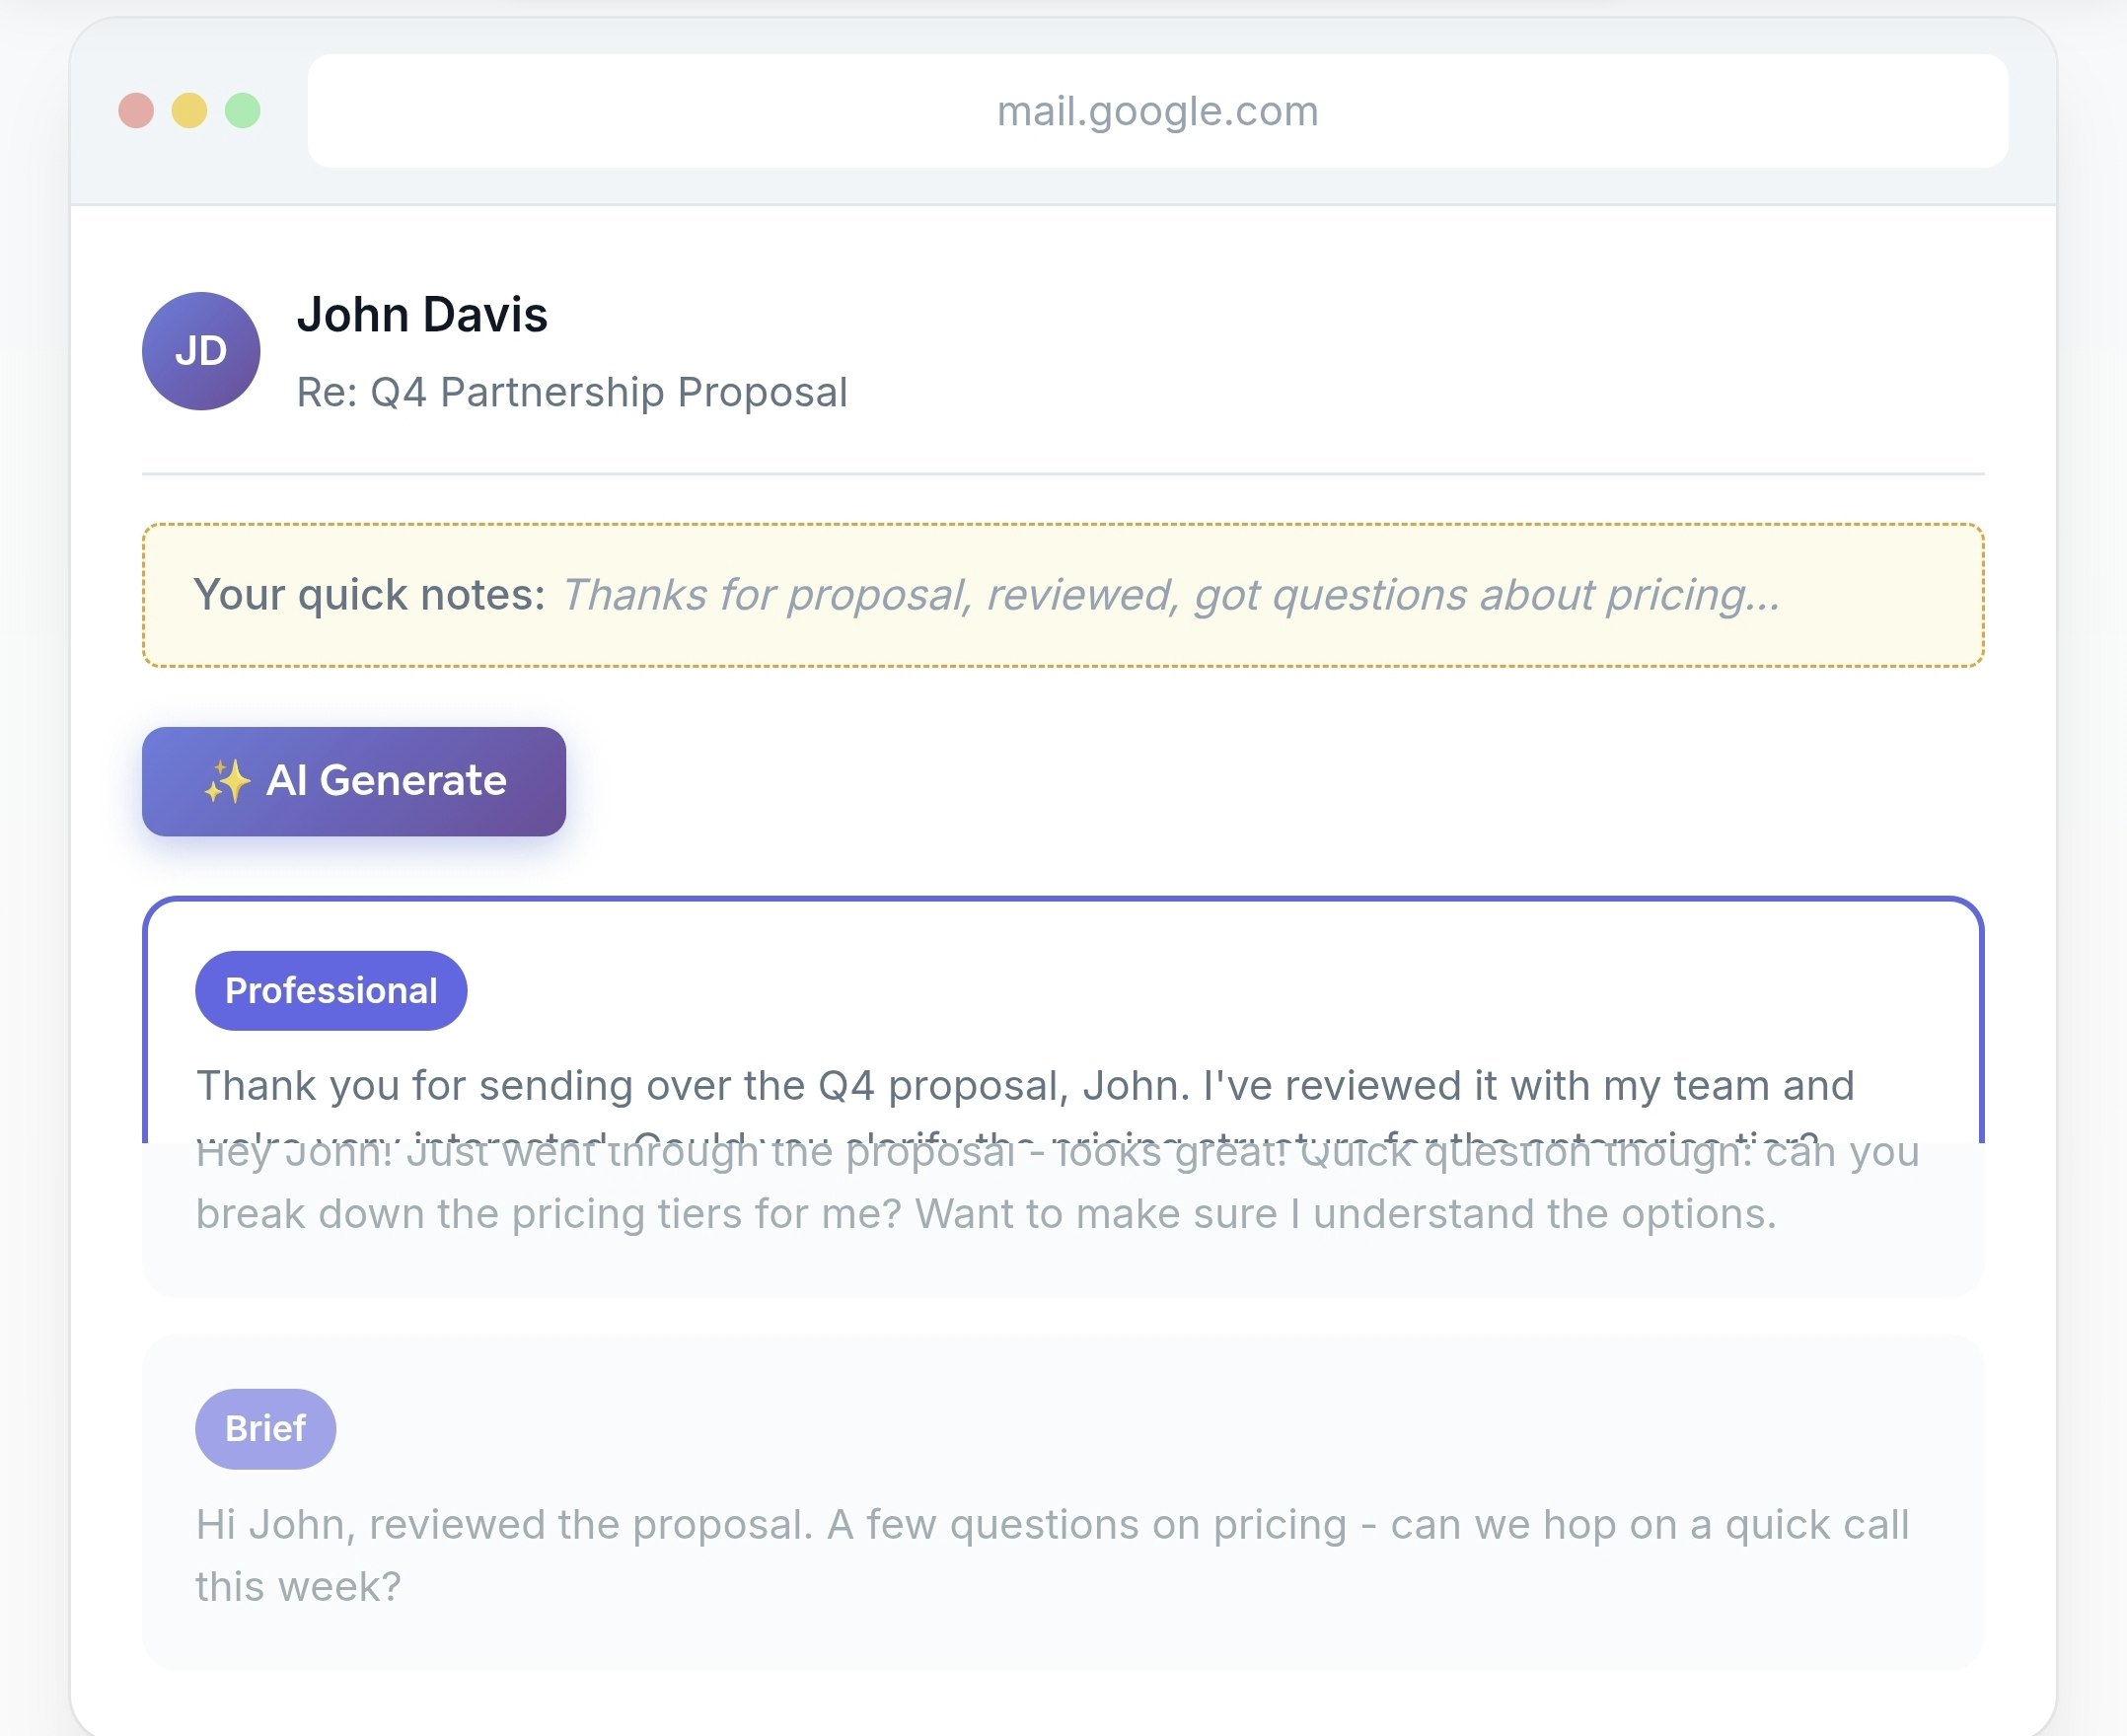Click the green traffic light dot

click(x=240, y=111)
